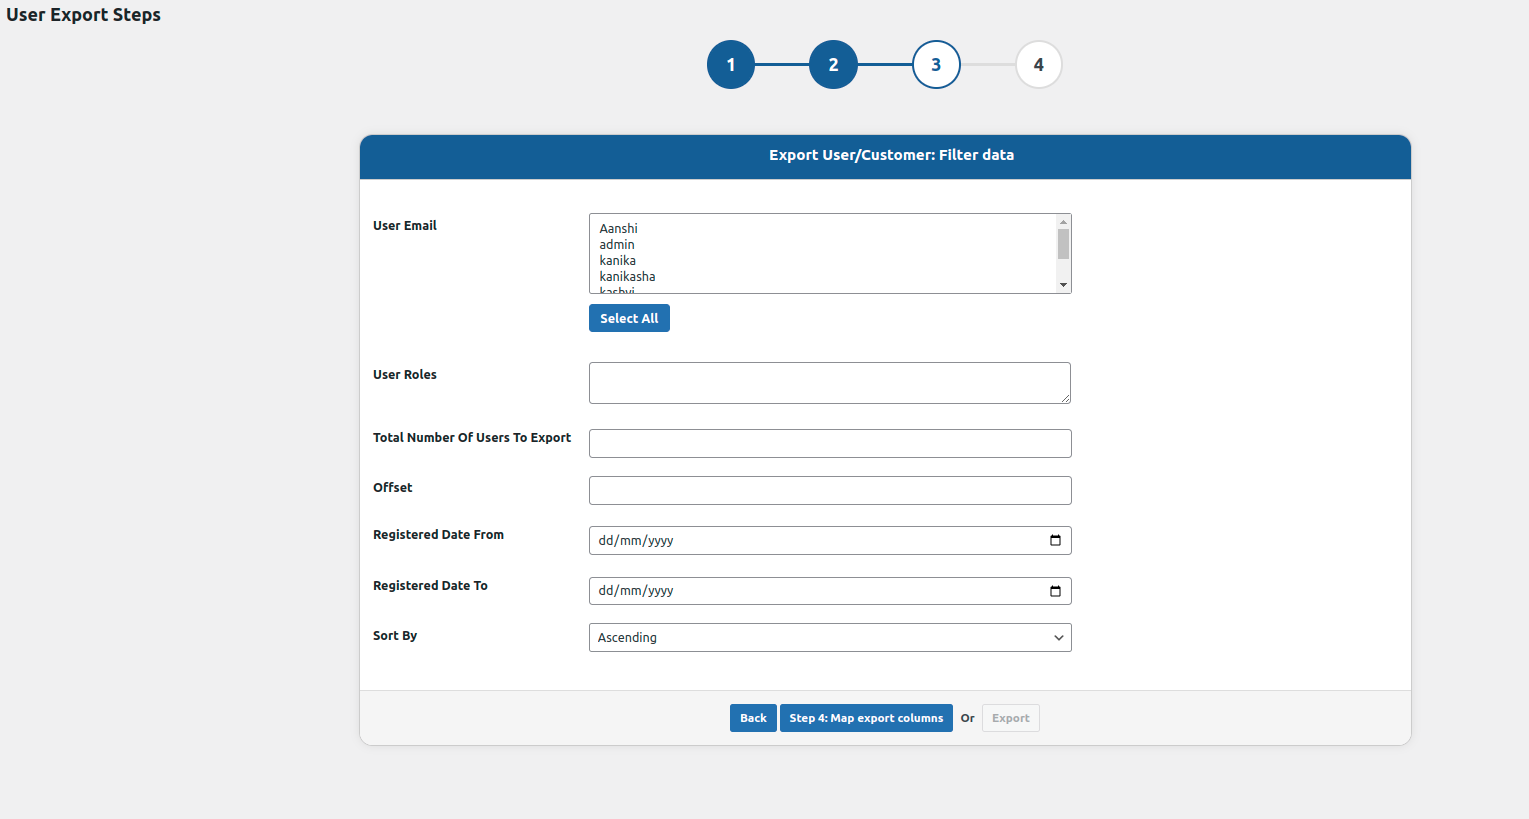Image resolution: width=1529 pixels, height=819 pixels.
Task: Click Select All users button
Action: coord(629,319)
